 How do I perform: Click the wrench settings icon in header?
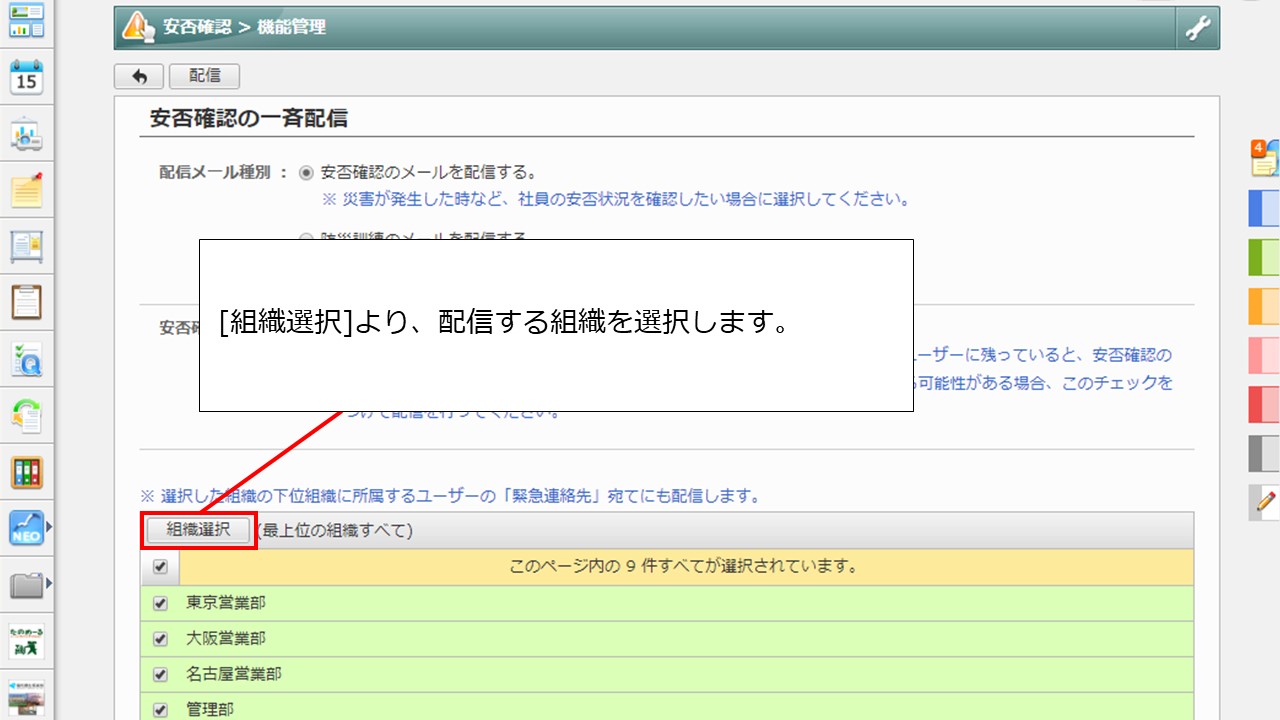tap(1197, 28)
